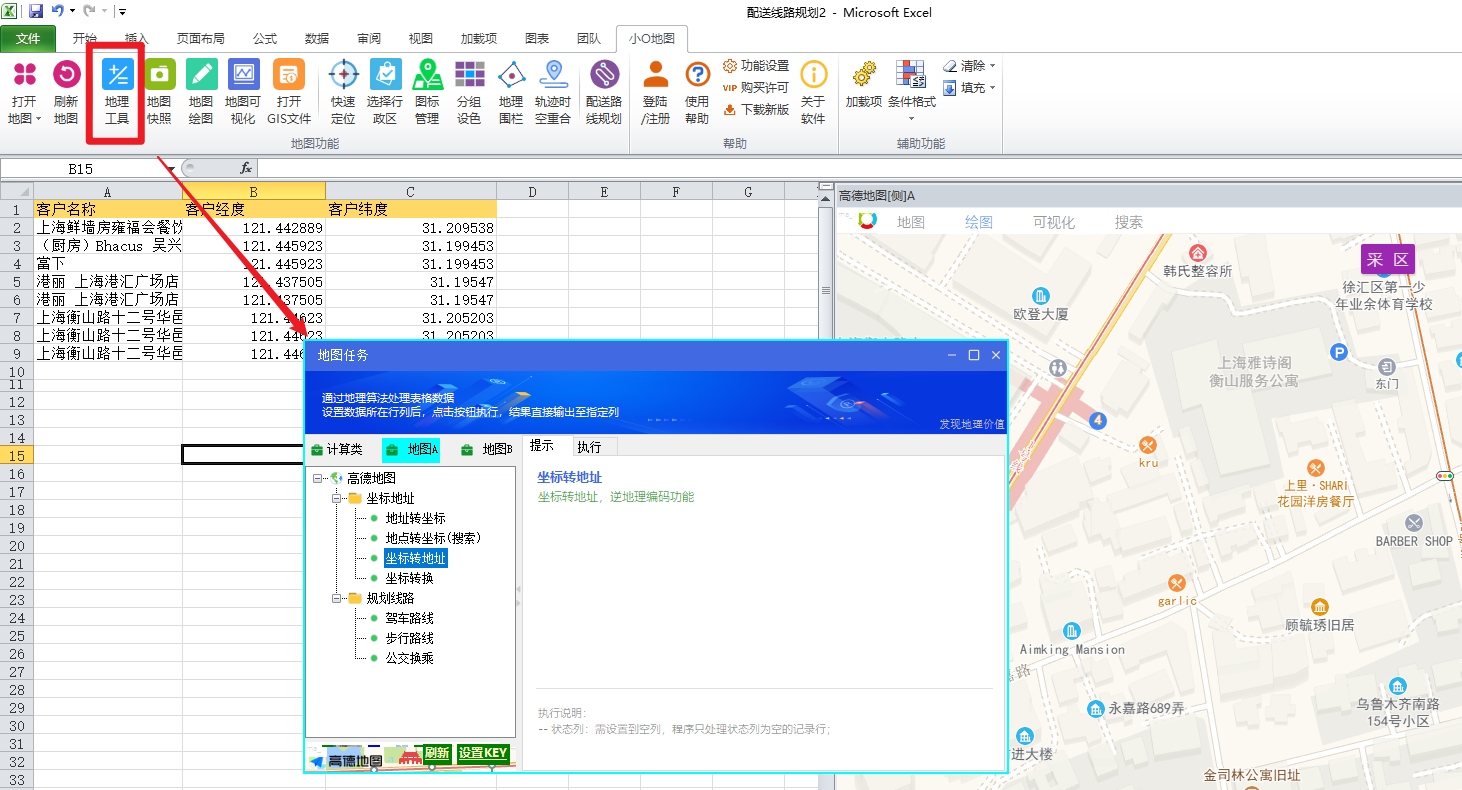The image size is (1462, 790).
Task: Click 下载新版 download new version
Action: (x=756, y=110)
